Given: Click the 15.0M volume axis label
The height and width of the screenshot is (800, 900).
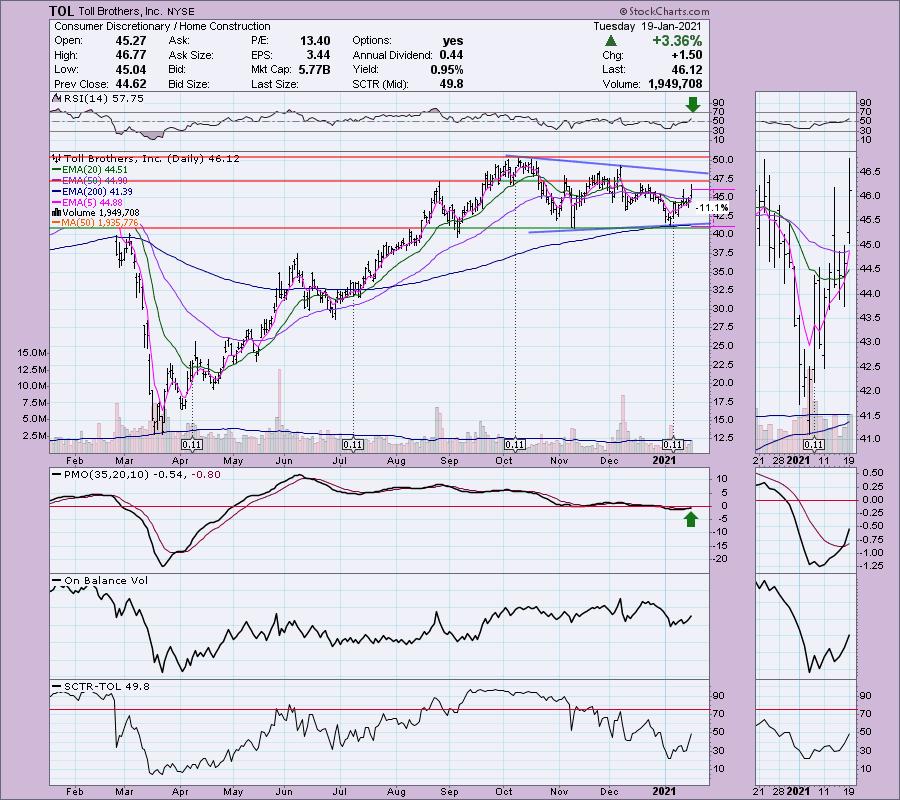Looking at the screenshot, I should (32, 352).
